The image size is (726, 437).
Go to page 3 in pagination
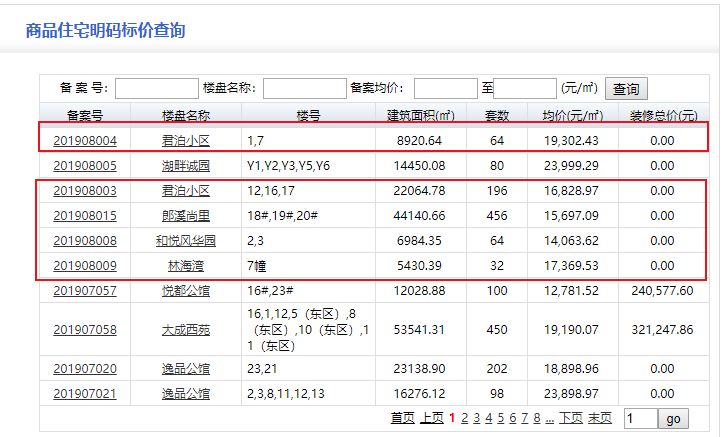[x=477, y=418]
